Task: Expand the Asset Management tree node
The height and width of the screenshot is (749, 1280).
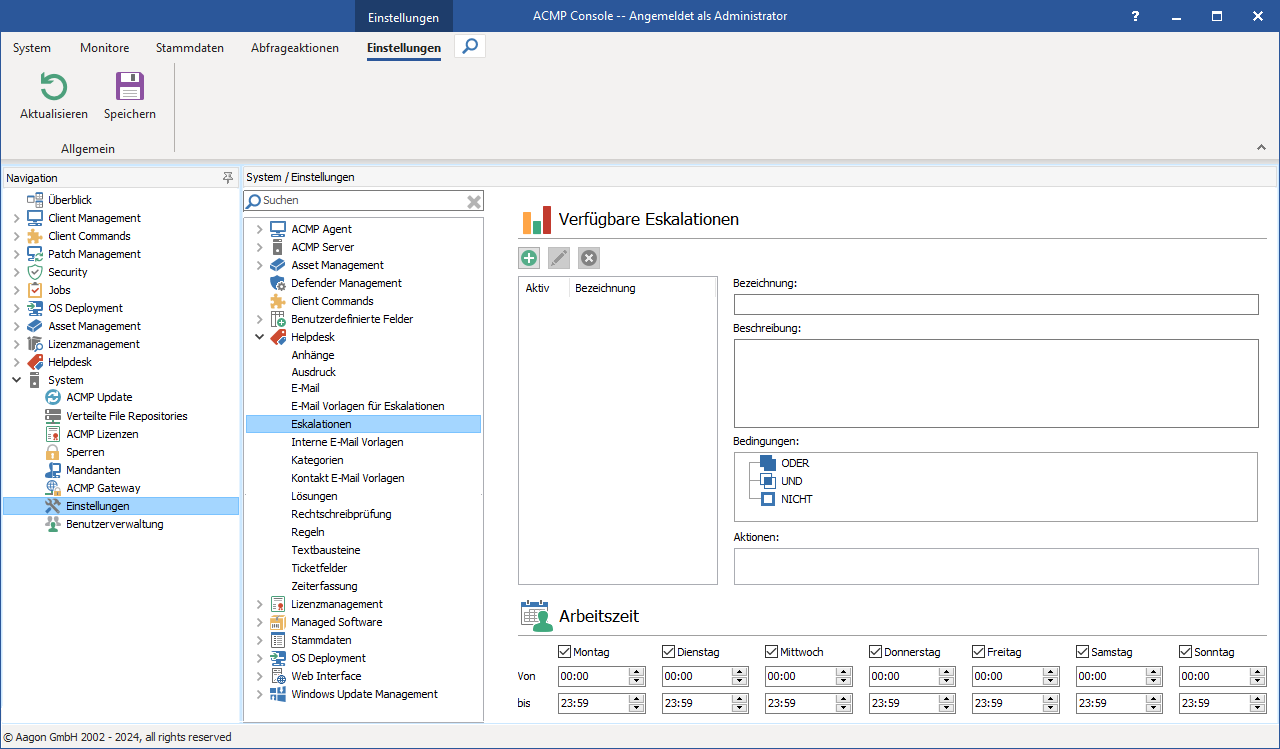Action: point(260,265)
